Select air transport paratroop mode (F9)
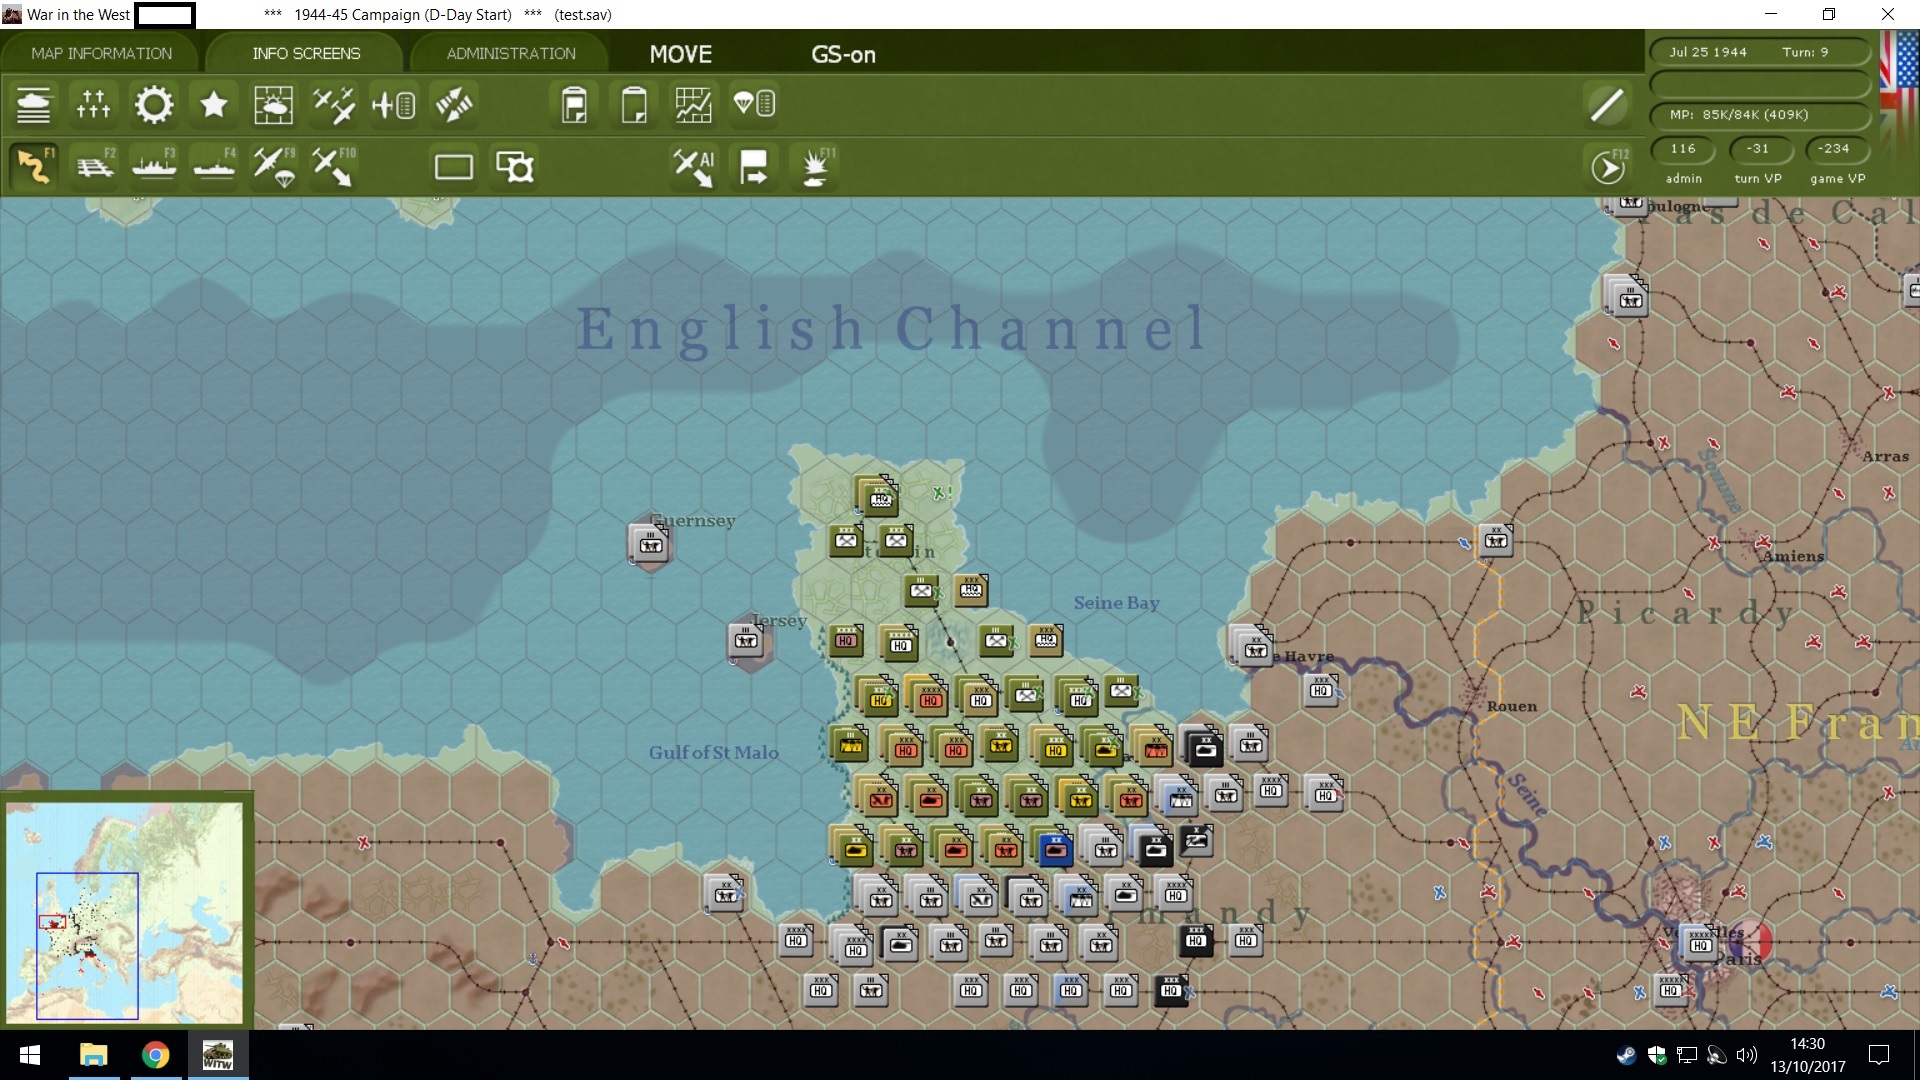Viewport: 1920px width, 1080px height. coord(274,166)
